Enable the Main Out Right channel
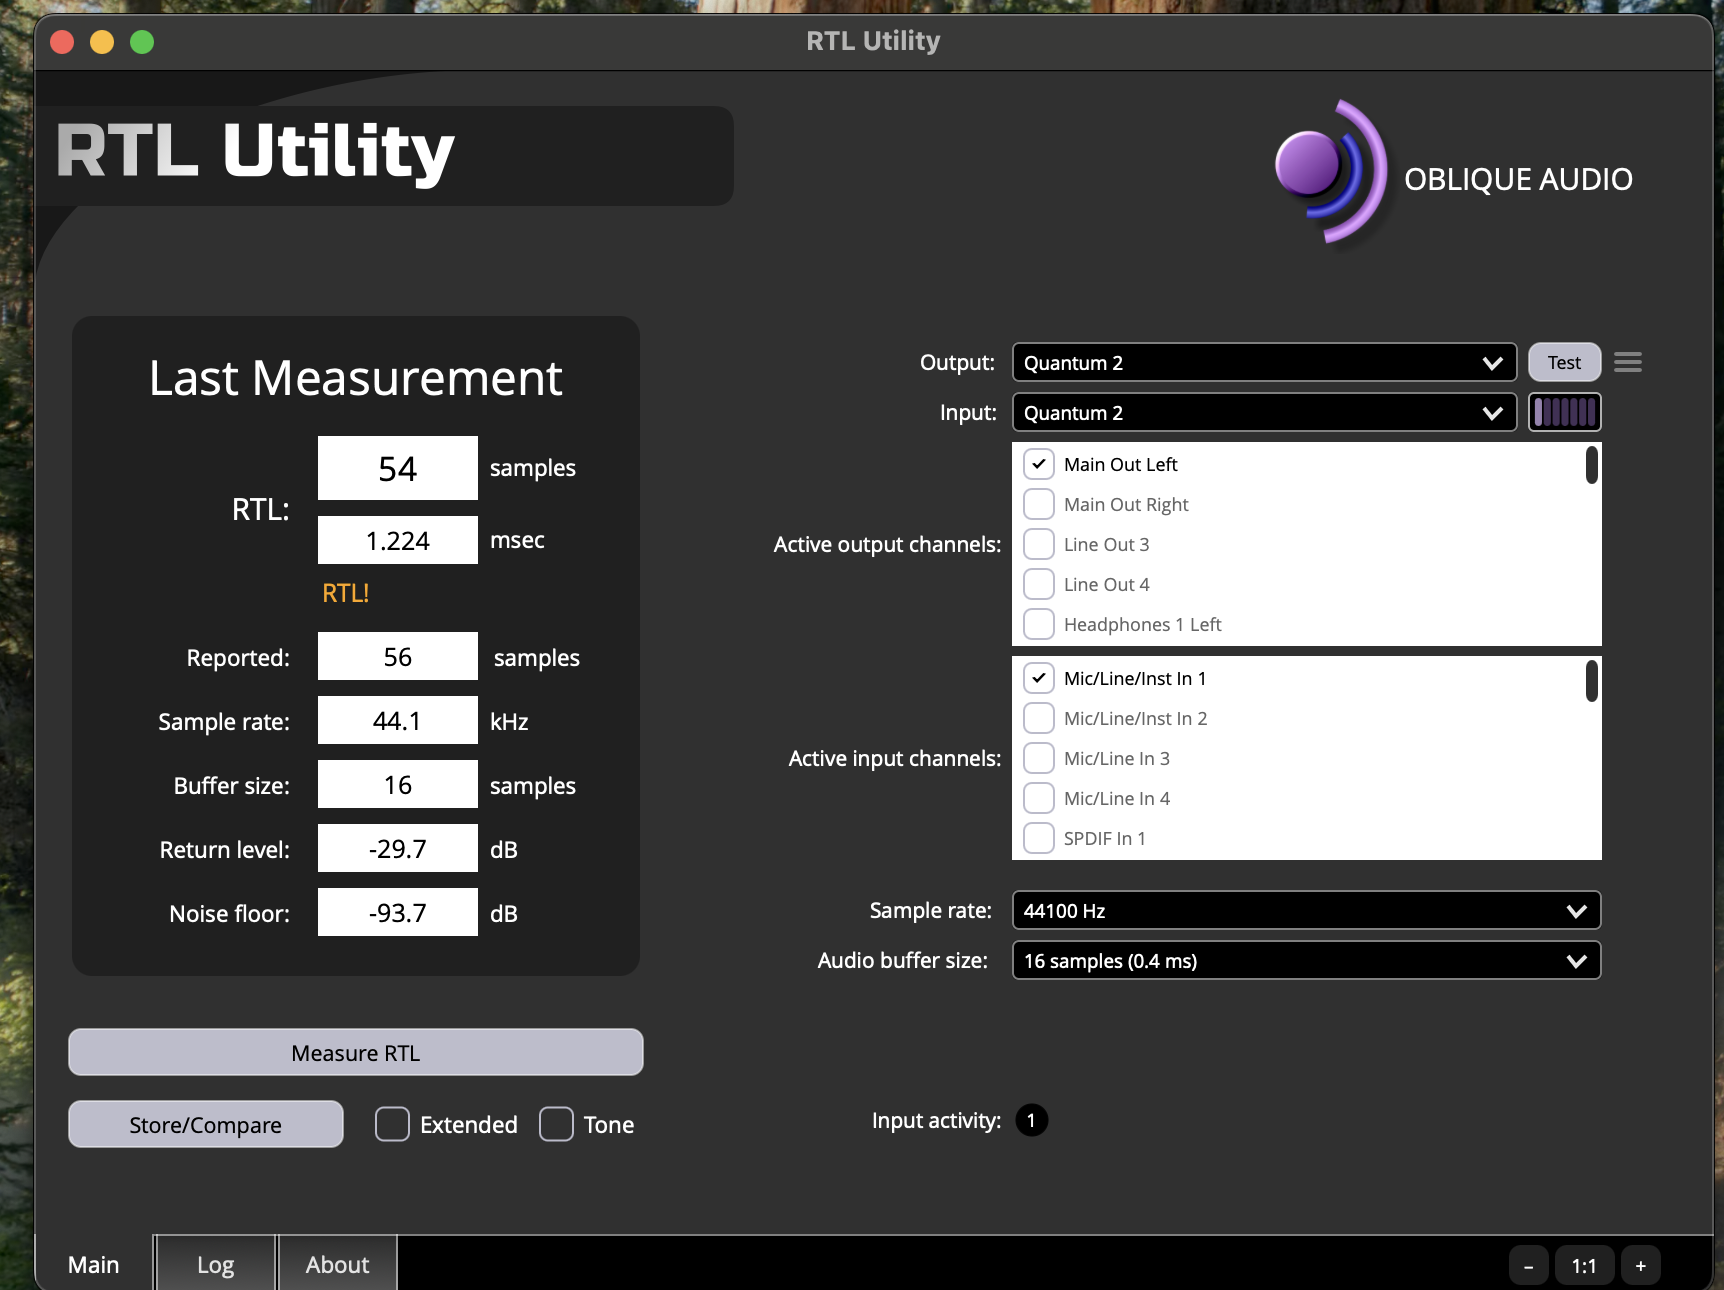This screenshot has width=1724, height=1290. 1039,504
